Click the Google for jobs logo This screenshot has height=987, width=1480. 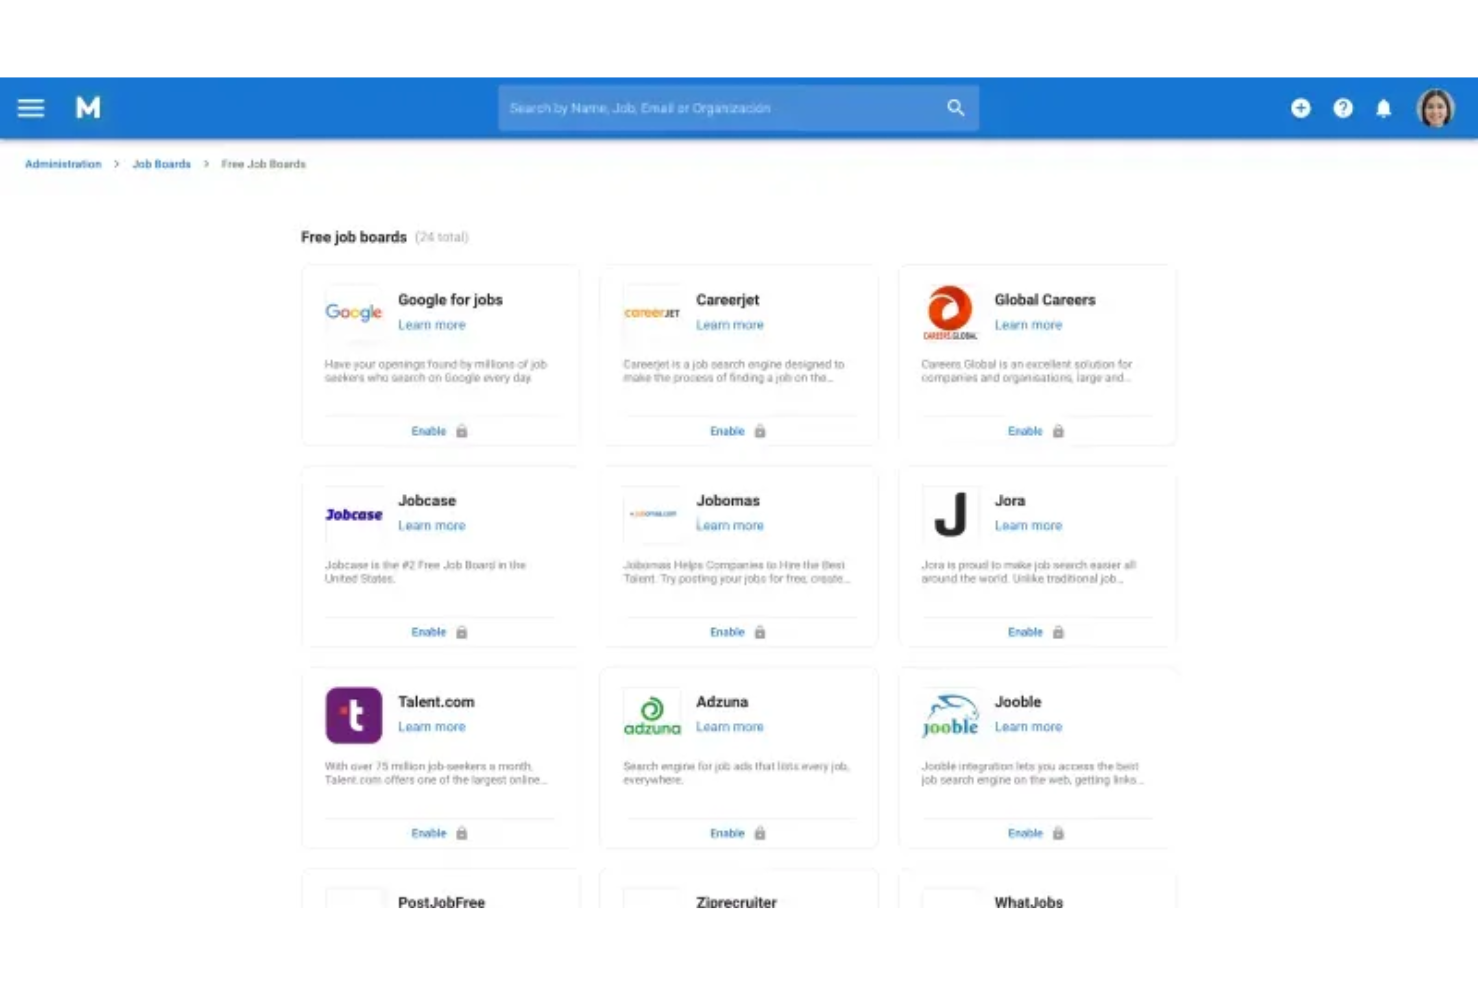pyautogui.click(x=353, y=313)
